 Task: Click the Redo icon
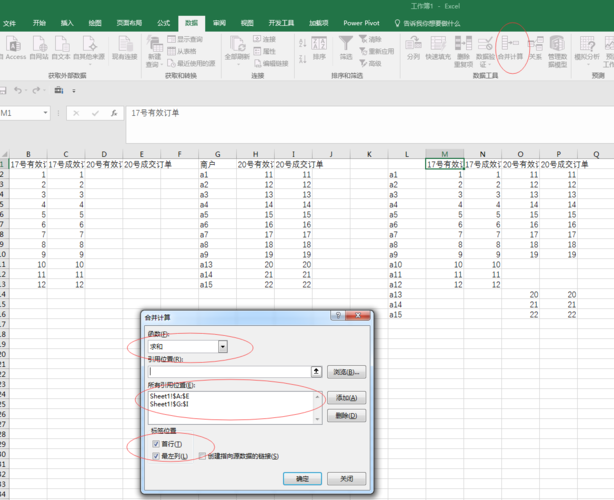(36, 90)
